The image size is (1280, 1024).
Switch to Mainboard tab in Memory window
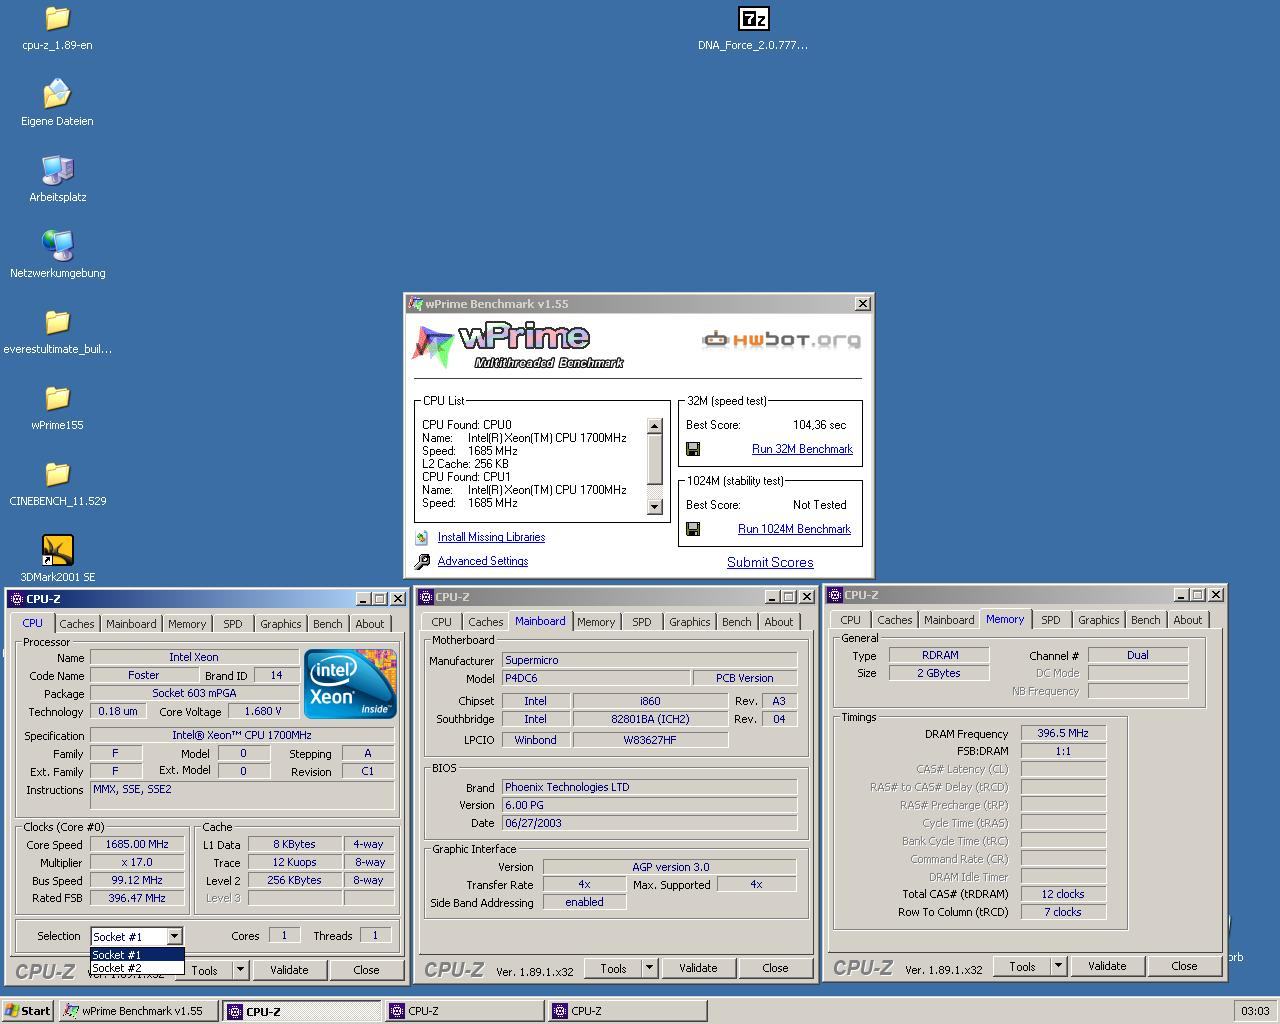click(948, 620)
